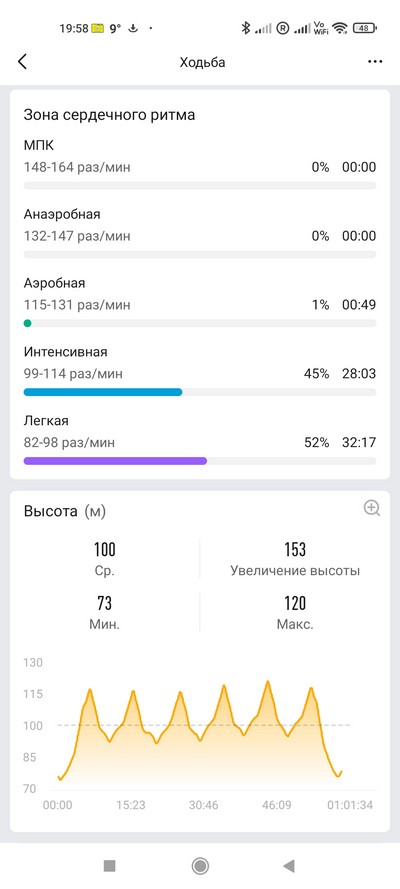Tap the battery indicator showing 48
Screen dimensions: 400x889
point(365,28)
